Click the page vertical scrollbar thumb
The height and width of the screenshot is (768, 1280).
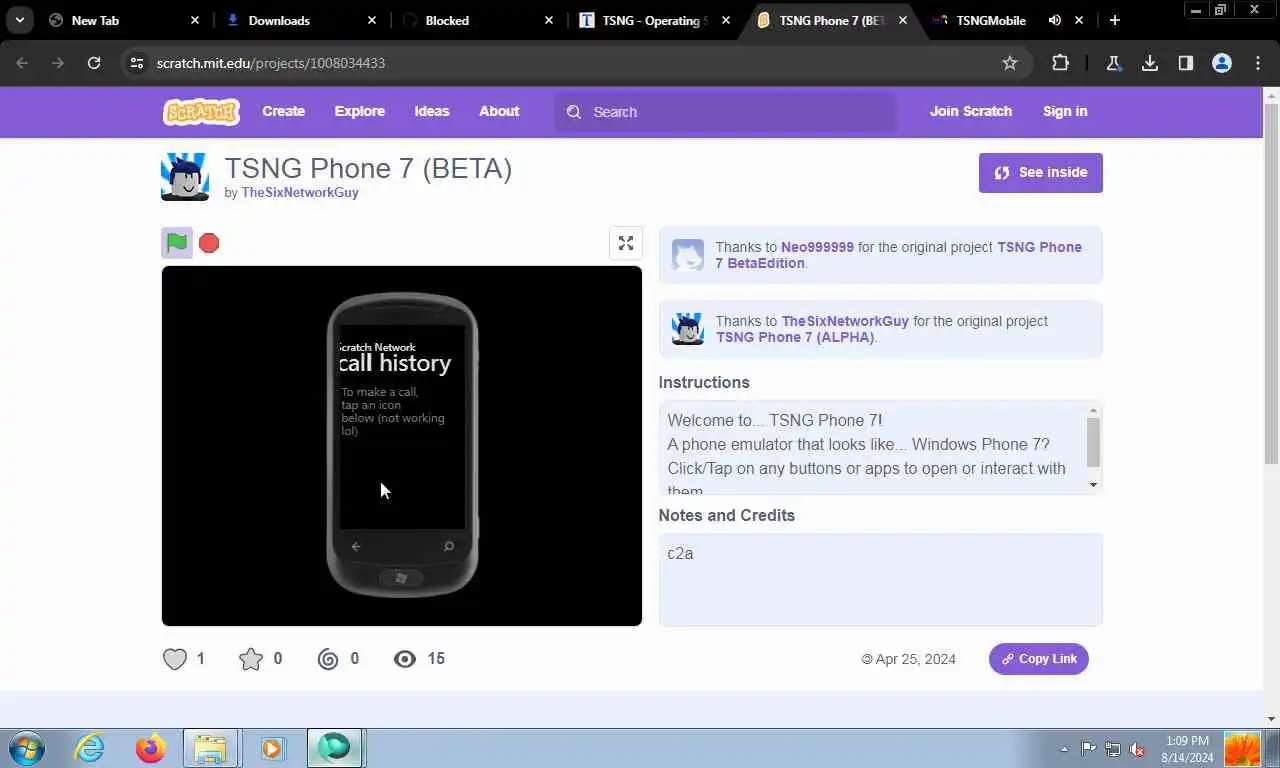pyautogui.click(x=1272, y=282)
